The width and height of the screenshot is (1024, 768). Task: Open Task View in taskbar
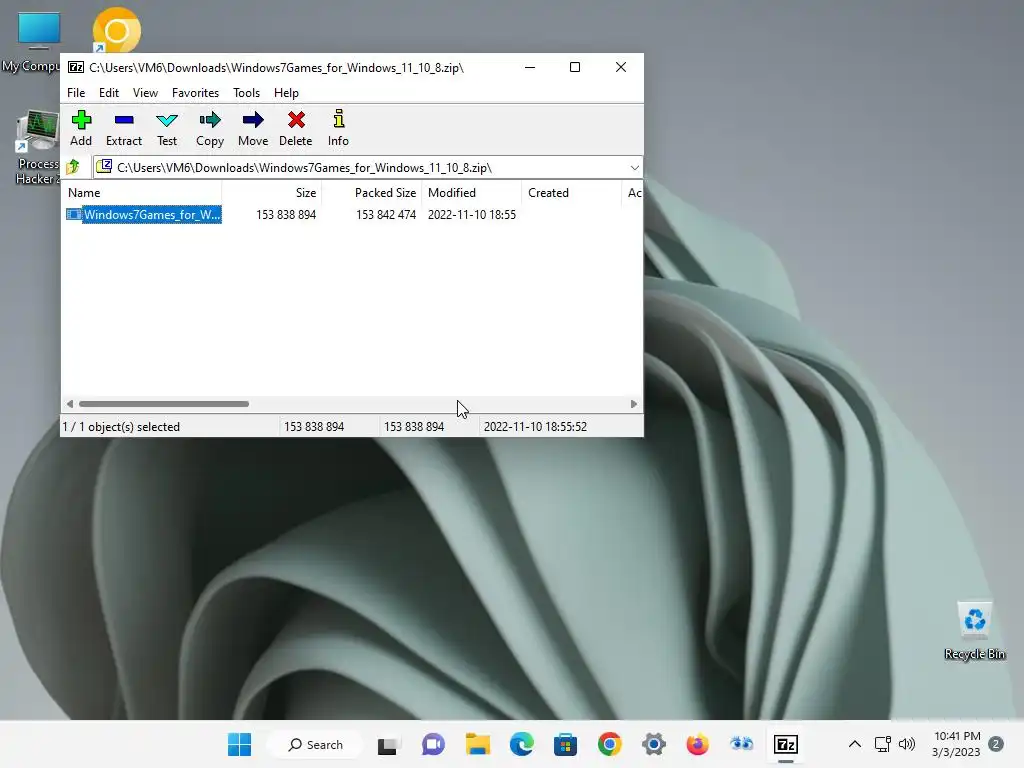[x=388, y=744]
